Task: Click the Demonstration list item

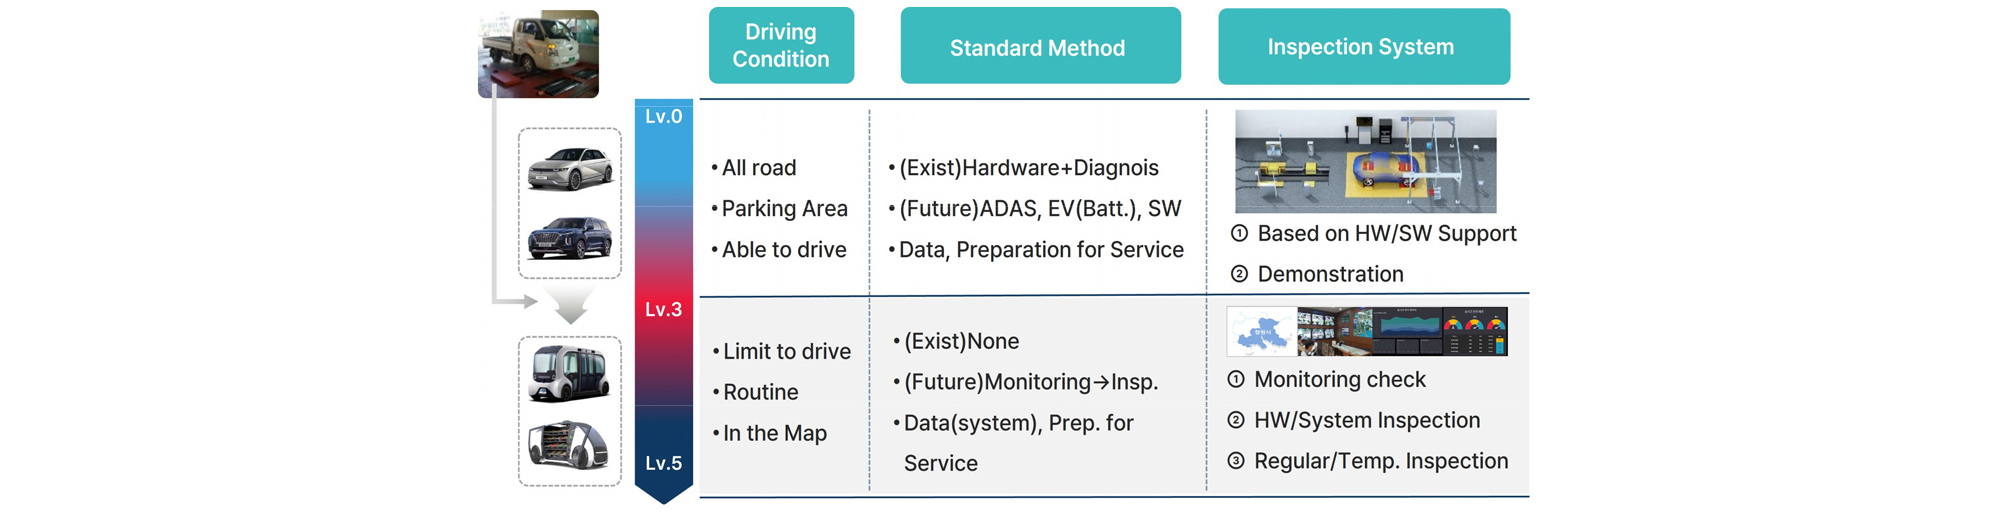Action: 1317,274
